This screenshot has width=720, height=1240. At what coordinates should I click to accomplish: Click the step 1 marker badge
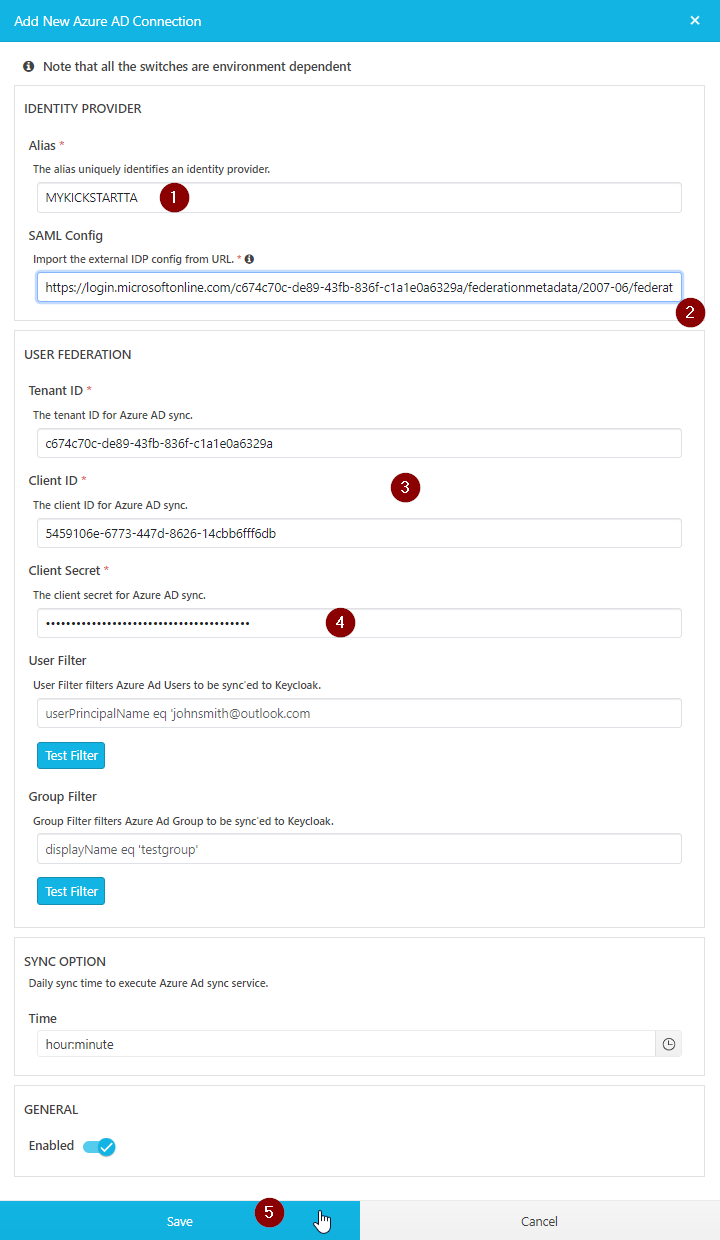click(174, 198)
